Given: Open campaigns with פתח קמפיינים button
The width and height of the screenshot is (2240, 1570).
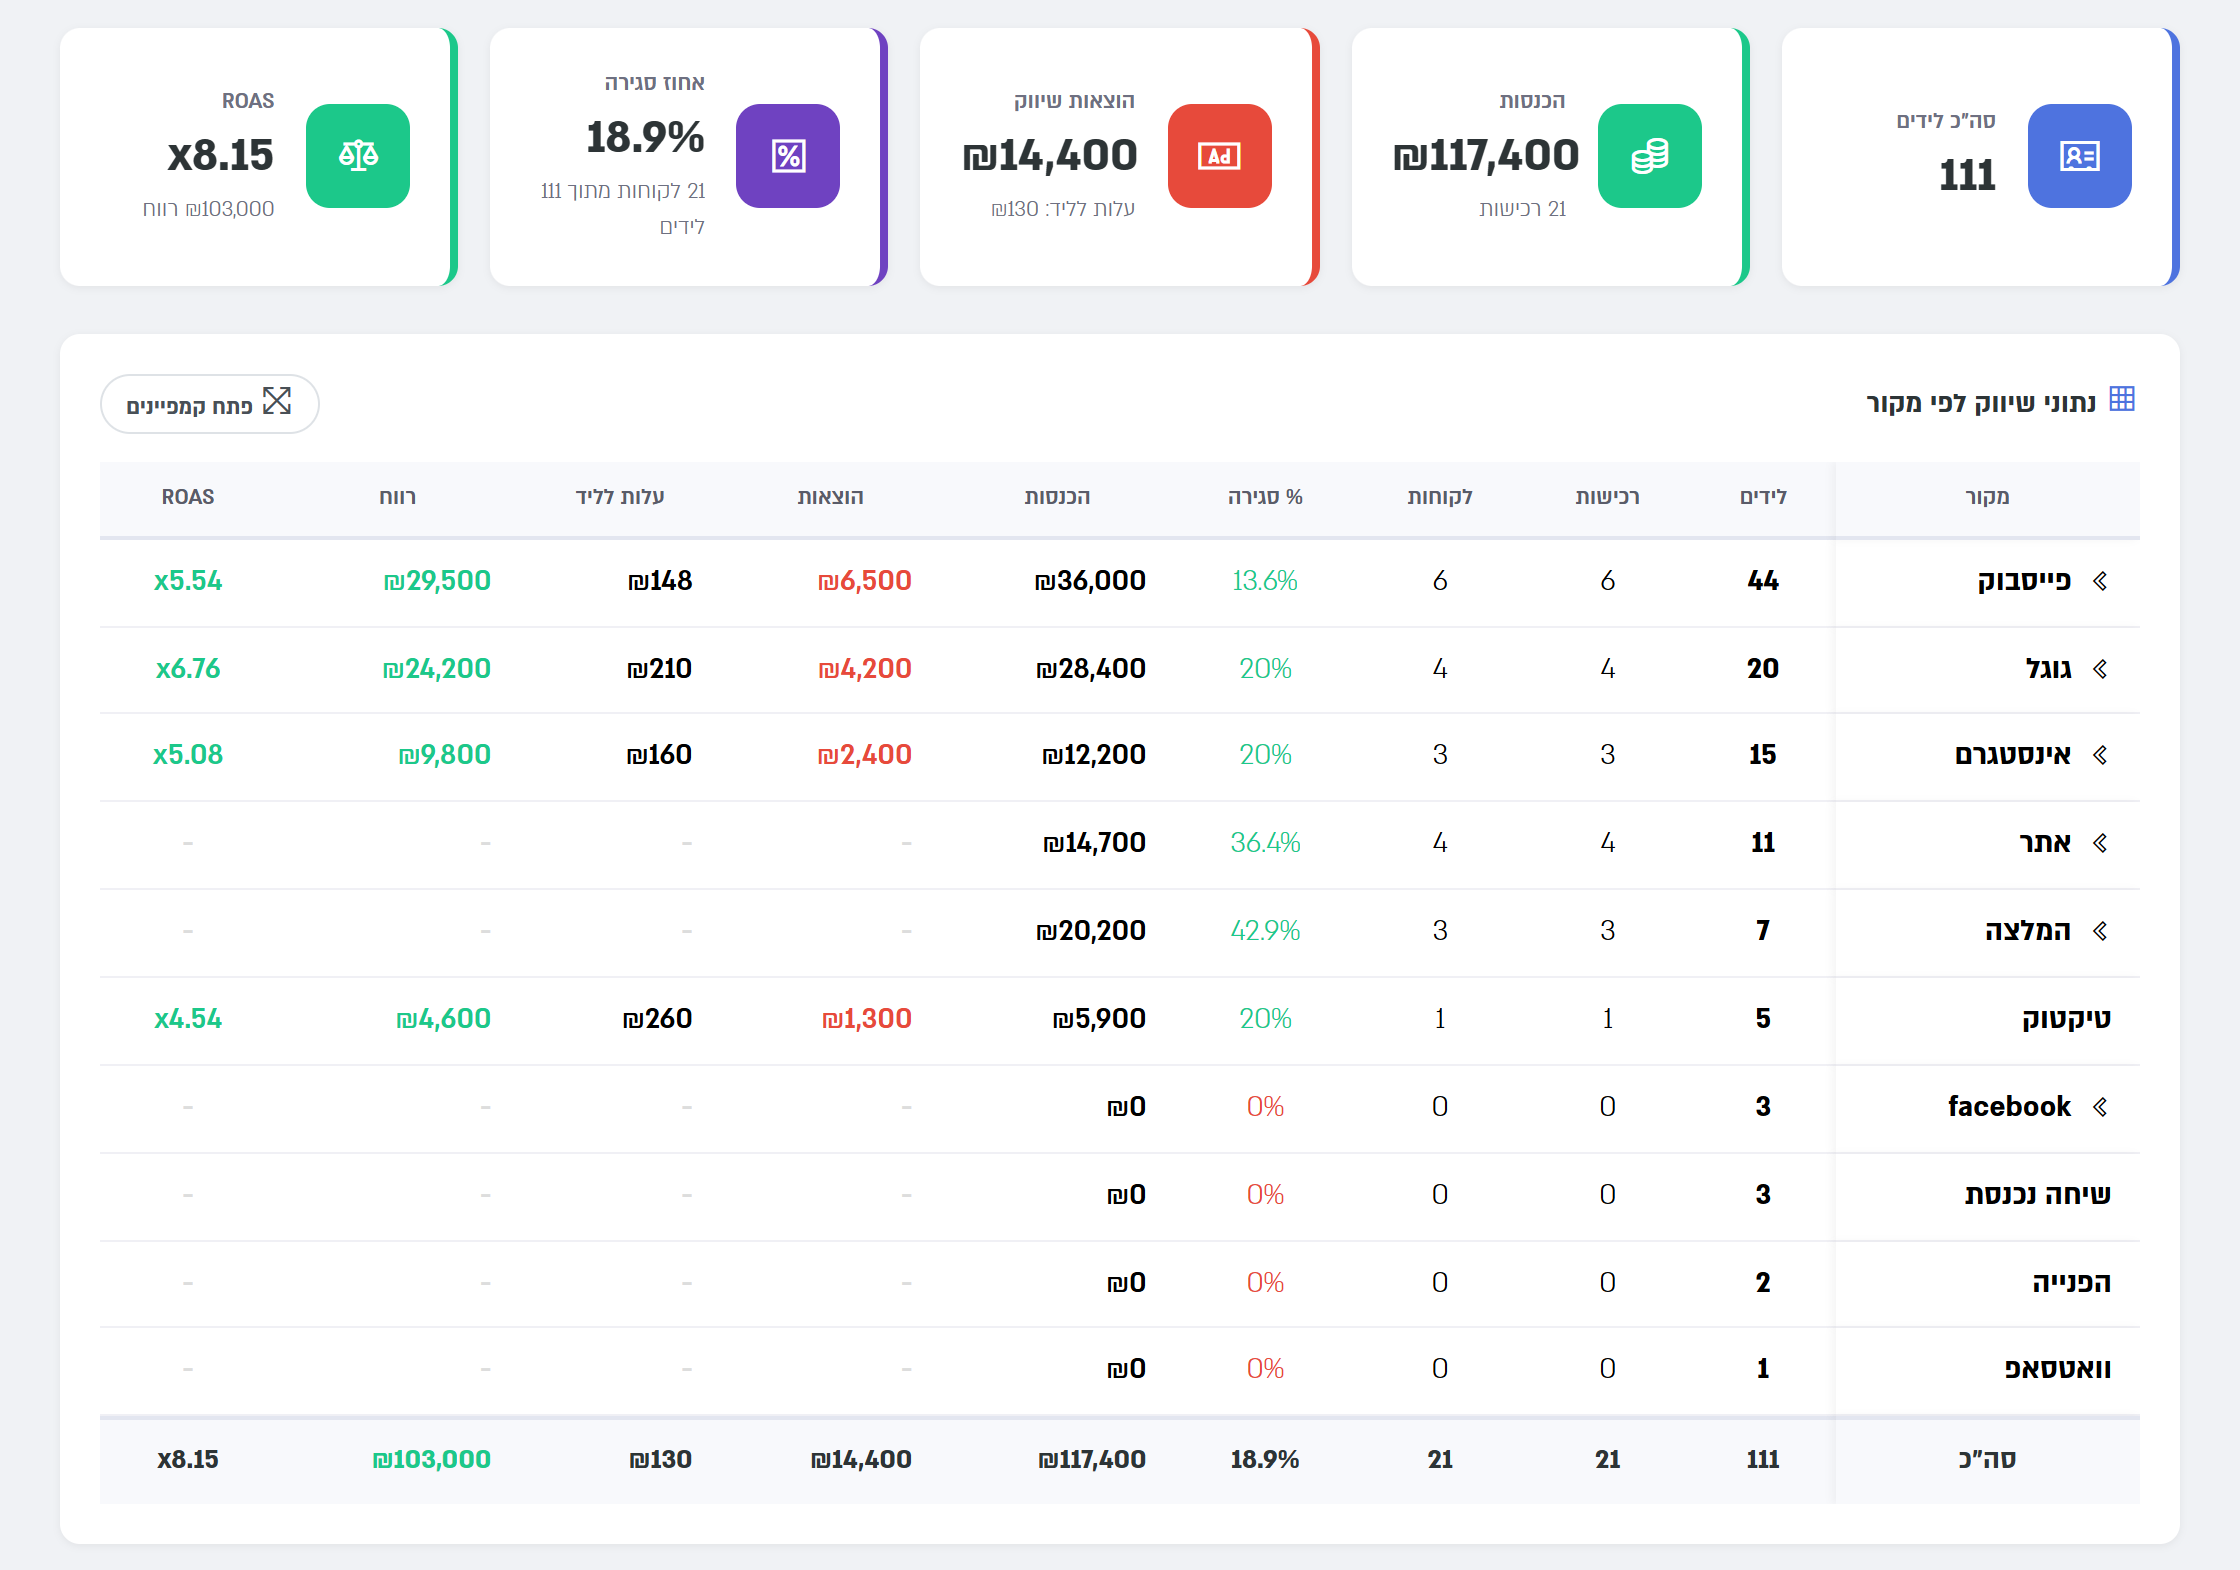Looking at the screenshot, I should click(x=210, y=404).
